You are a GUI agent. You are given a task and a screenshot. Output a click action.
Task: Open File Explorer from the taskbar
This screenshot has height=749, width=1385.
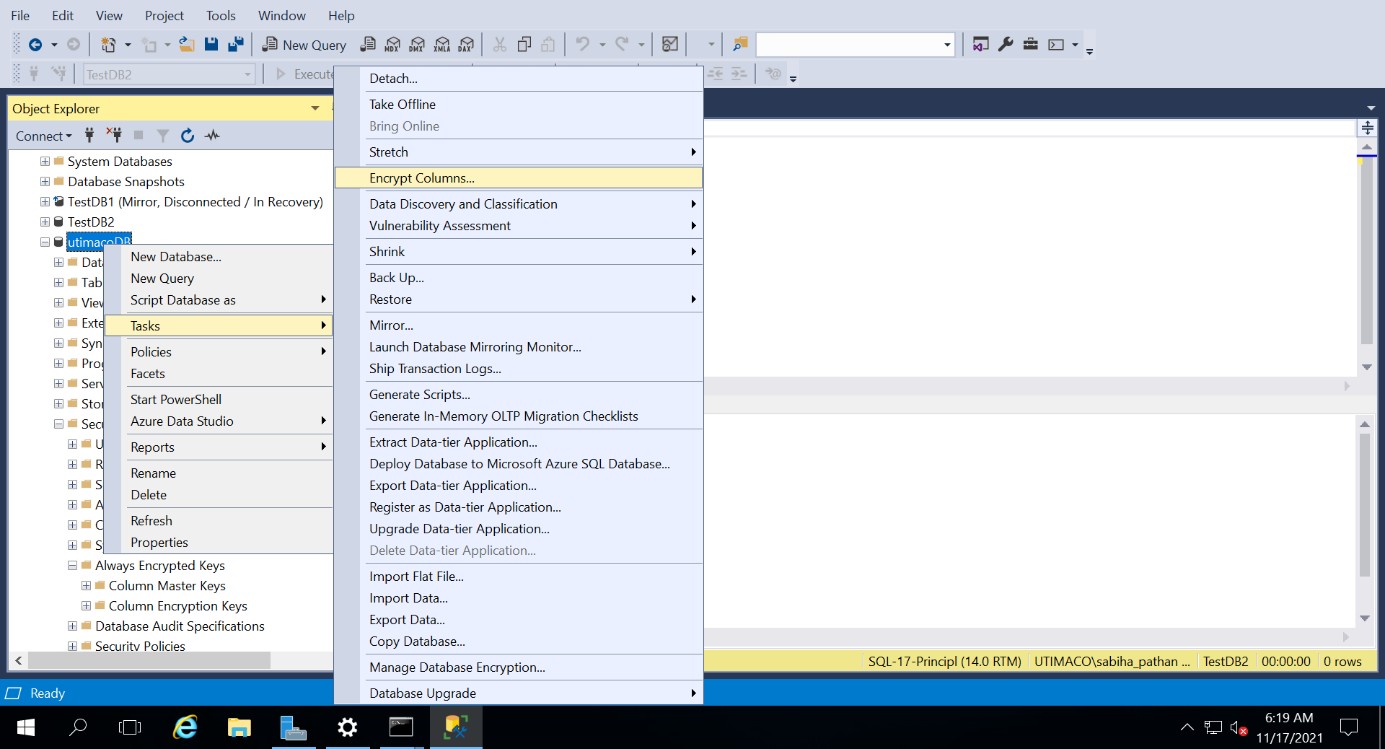point(239,727)
